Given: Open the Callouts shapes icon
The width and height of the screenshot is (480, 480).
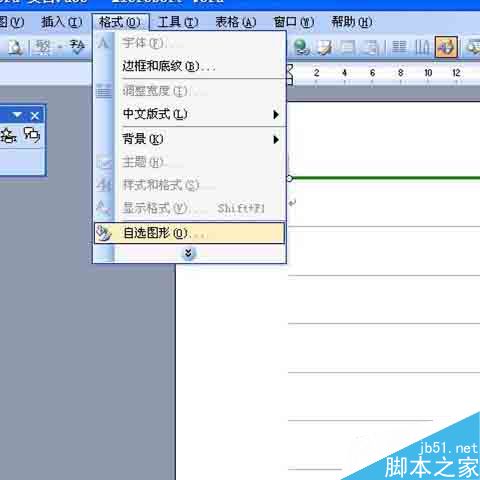Looking at the screenshot, I should click(32, 135).
